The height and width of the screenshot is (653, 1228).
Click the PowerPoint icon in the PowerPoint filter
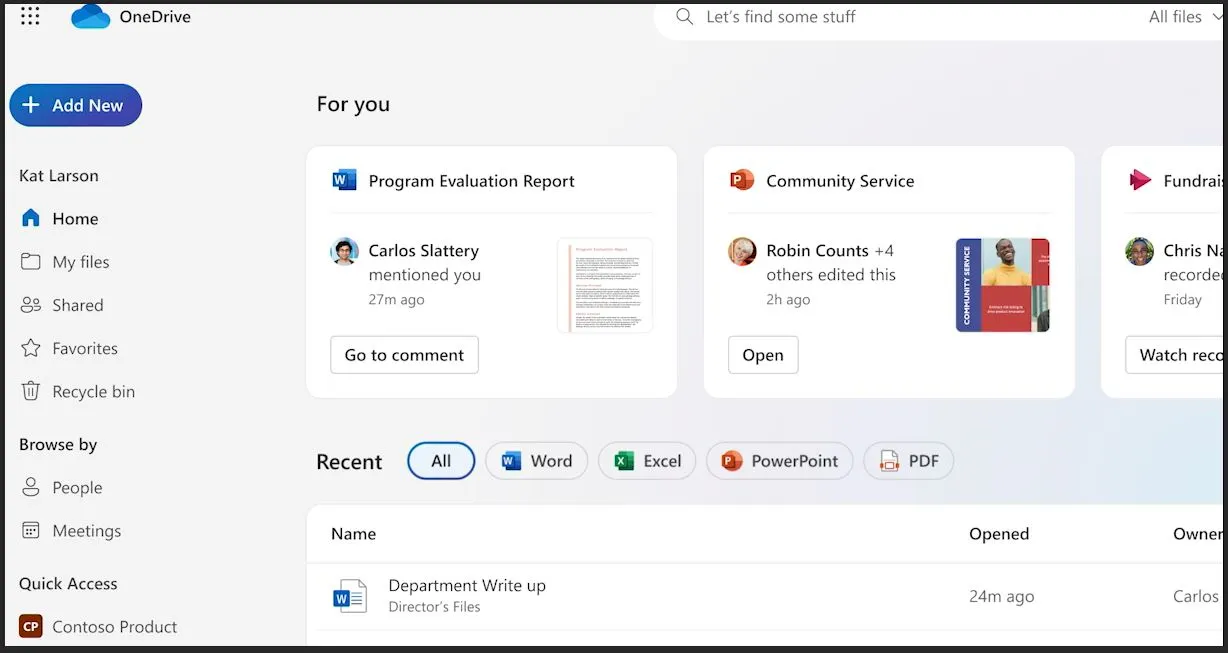click(732, 461)
